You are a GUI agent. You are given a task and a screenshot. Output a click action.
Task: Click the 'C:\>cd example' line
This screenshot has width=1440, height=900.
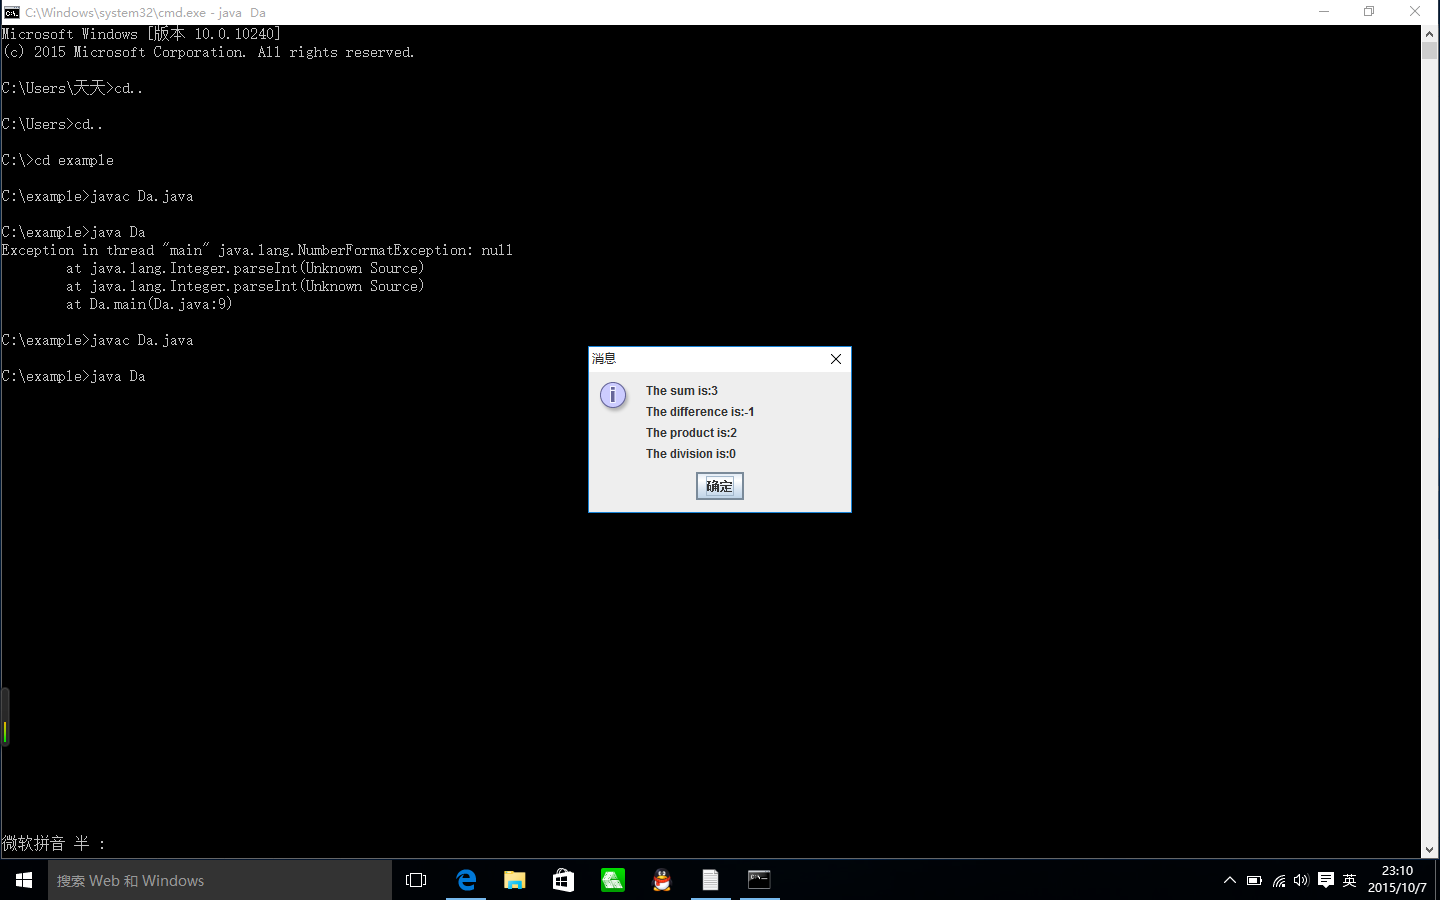click(x=58, y=160)
